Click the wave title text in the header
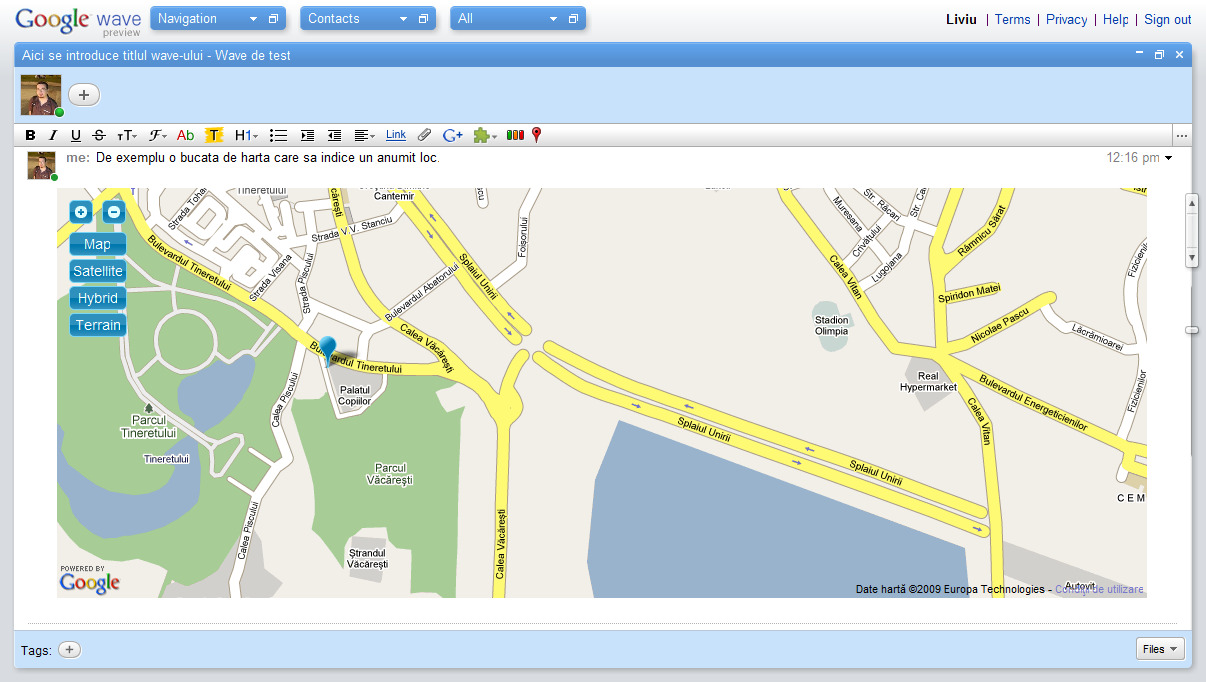1206x682 pixels. click(156, 55)
